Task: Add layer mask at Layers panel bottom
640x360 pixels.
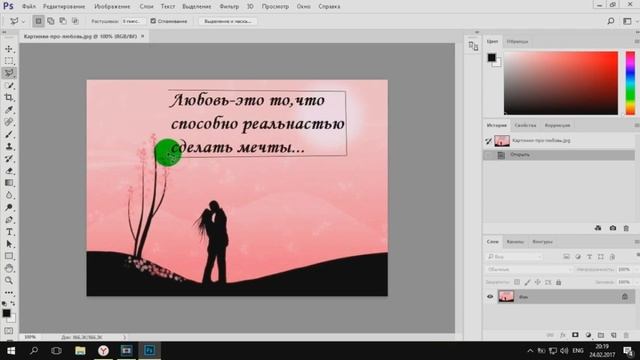Action: tap(575, 335)
